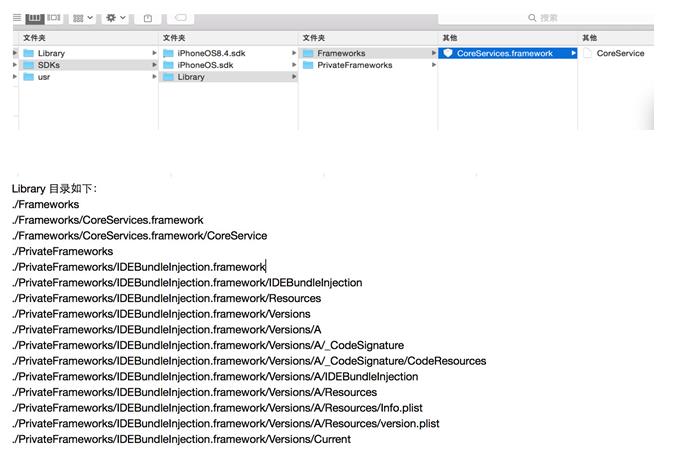Switch to list view icon
The height and width of the screenshot is (450, 675).
click(x=19, y=18)
